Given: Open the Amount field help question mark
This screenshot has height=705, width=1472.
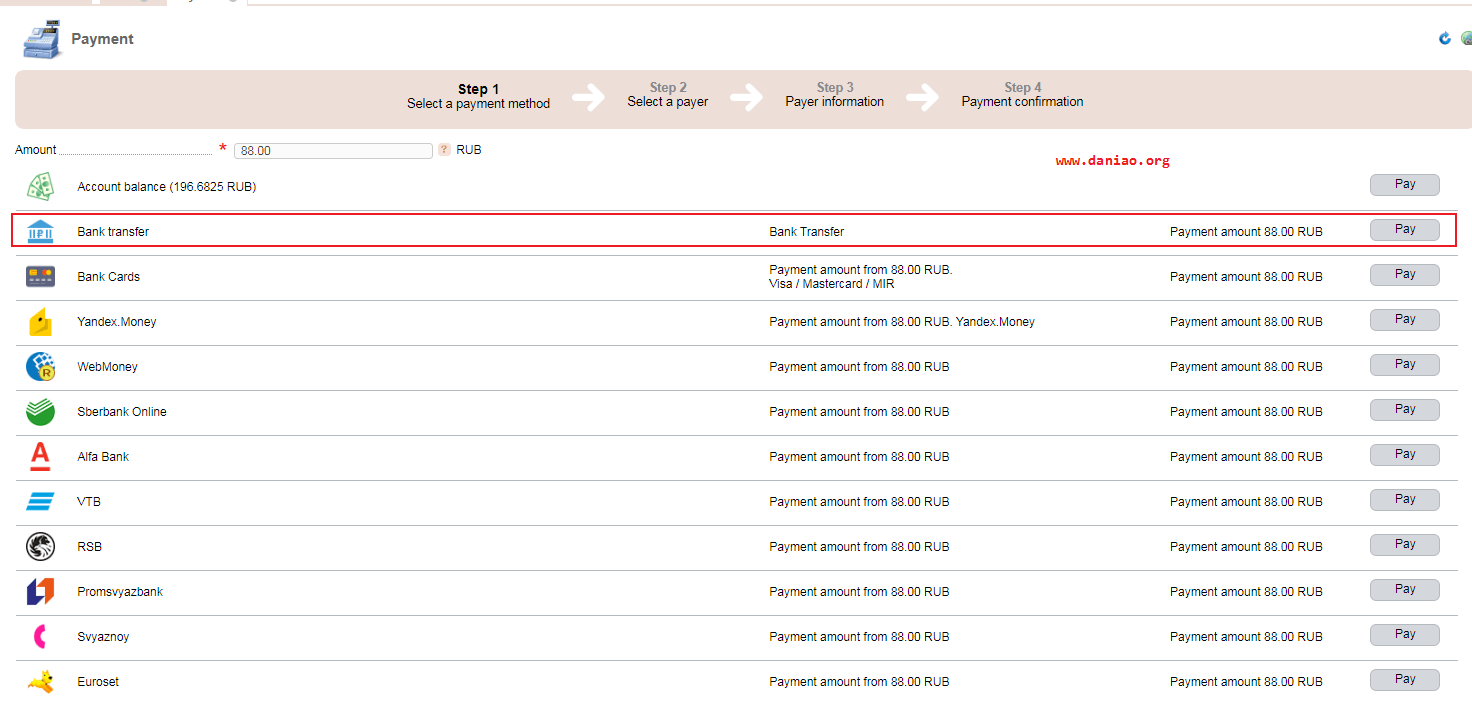Looking at the screenshot, I should pyautogui.click(x=444, y=150).
